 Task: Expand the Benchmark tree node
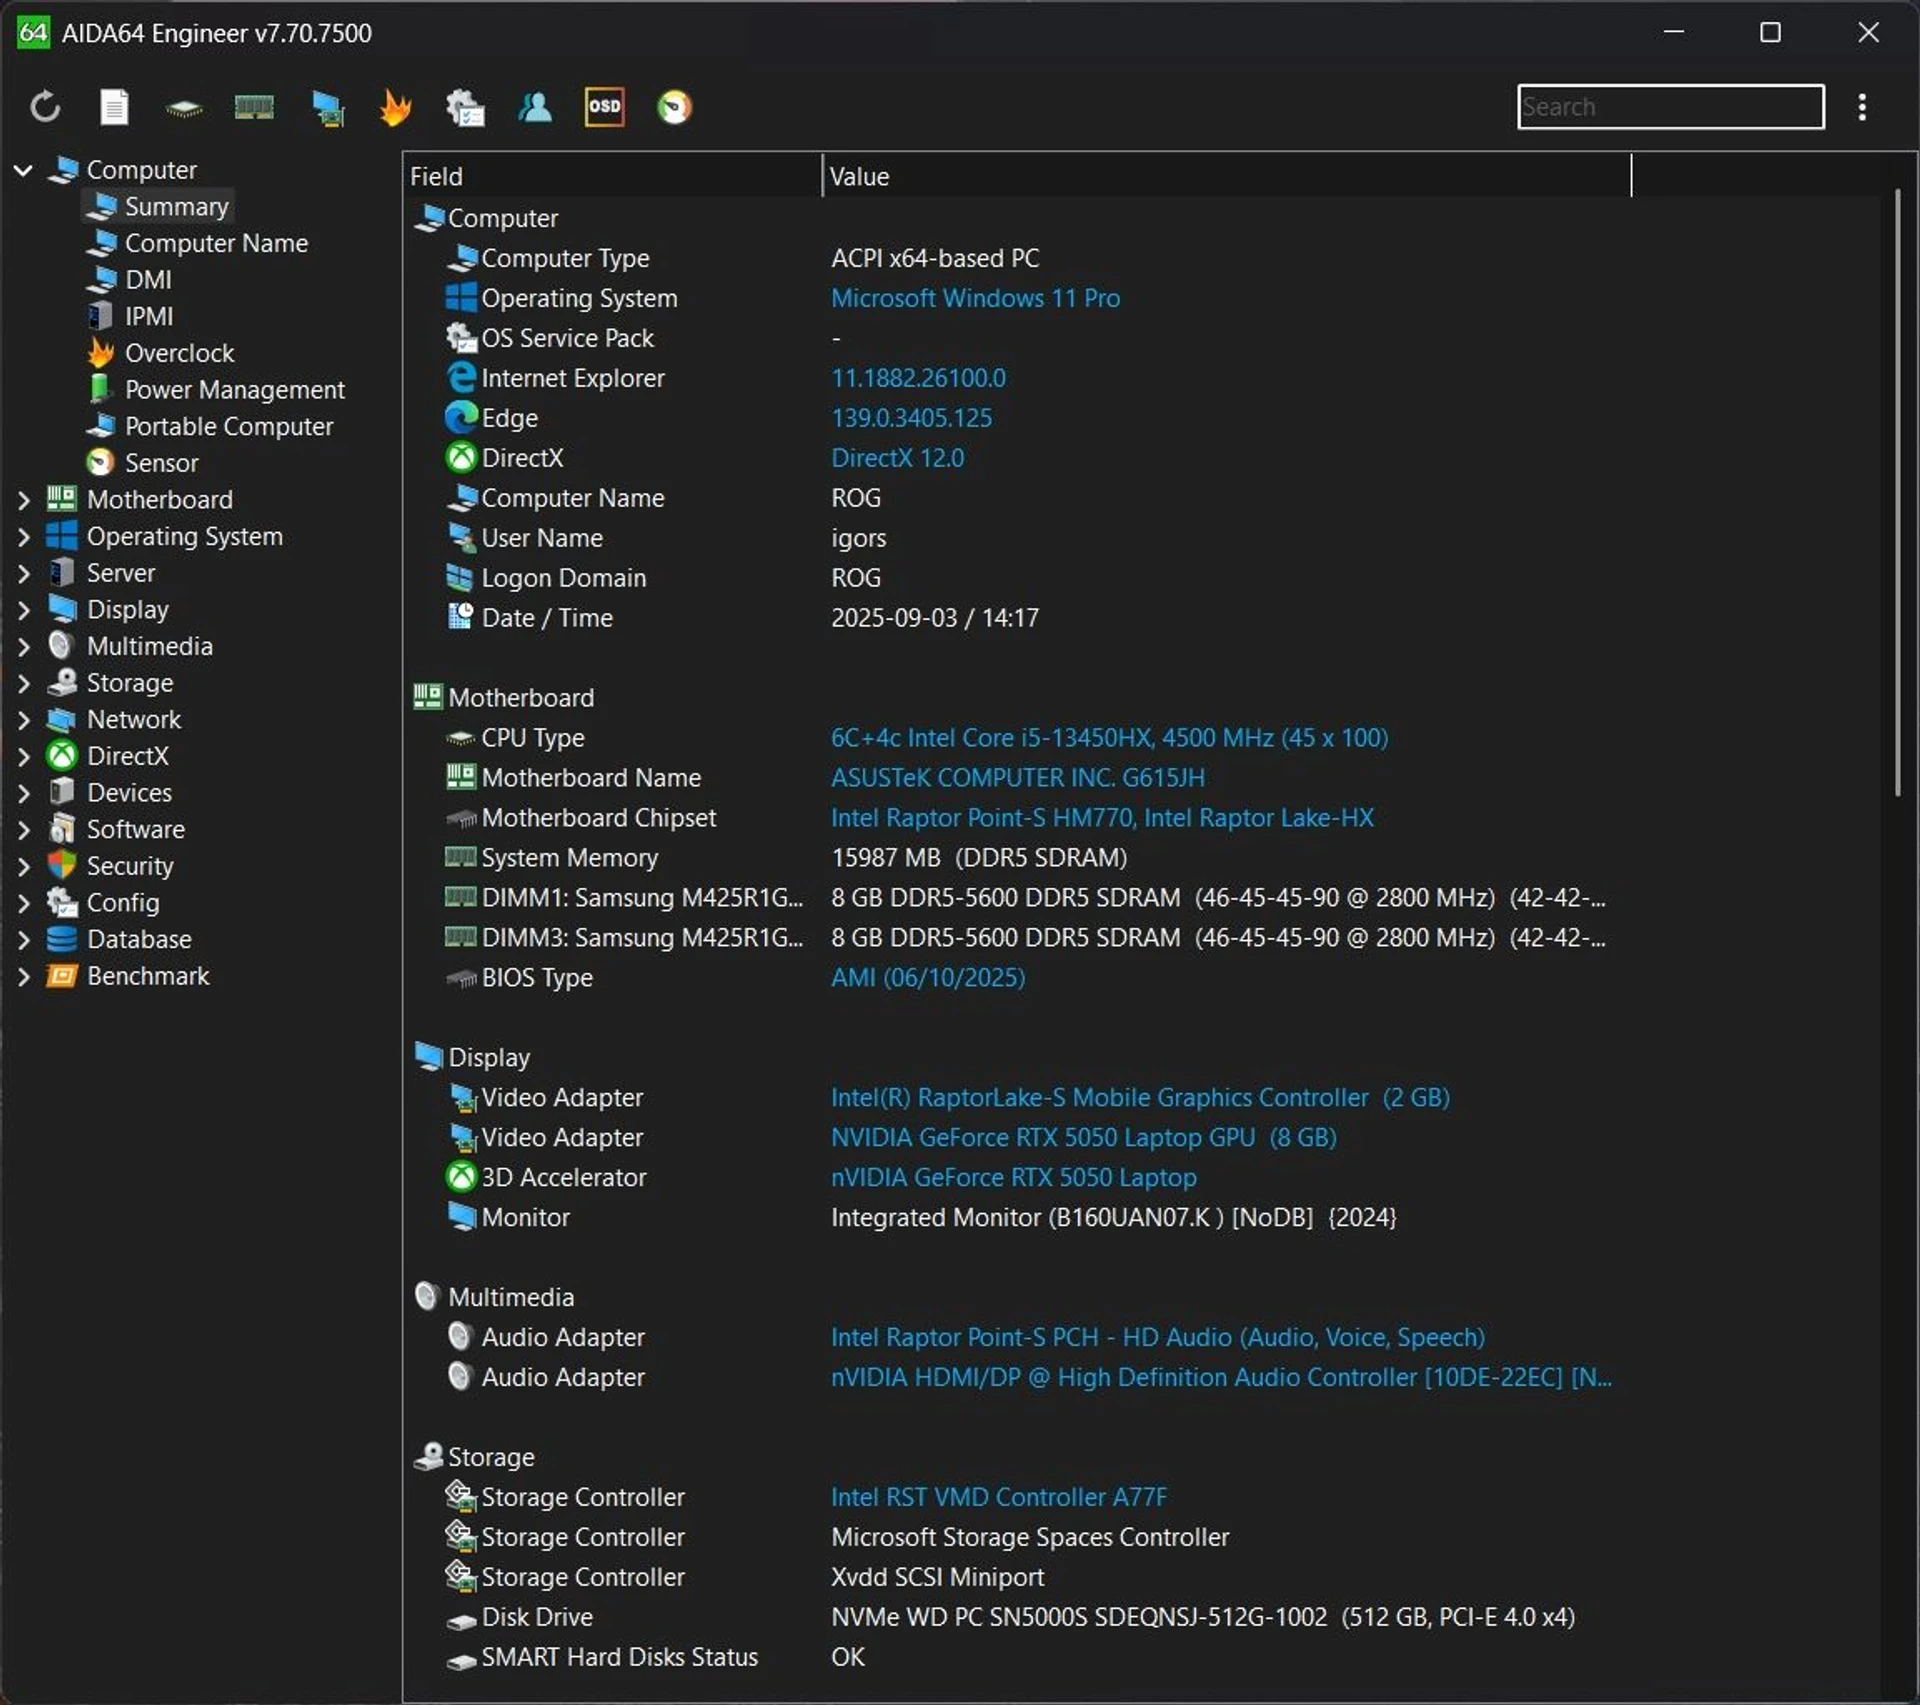point(23,977)
